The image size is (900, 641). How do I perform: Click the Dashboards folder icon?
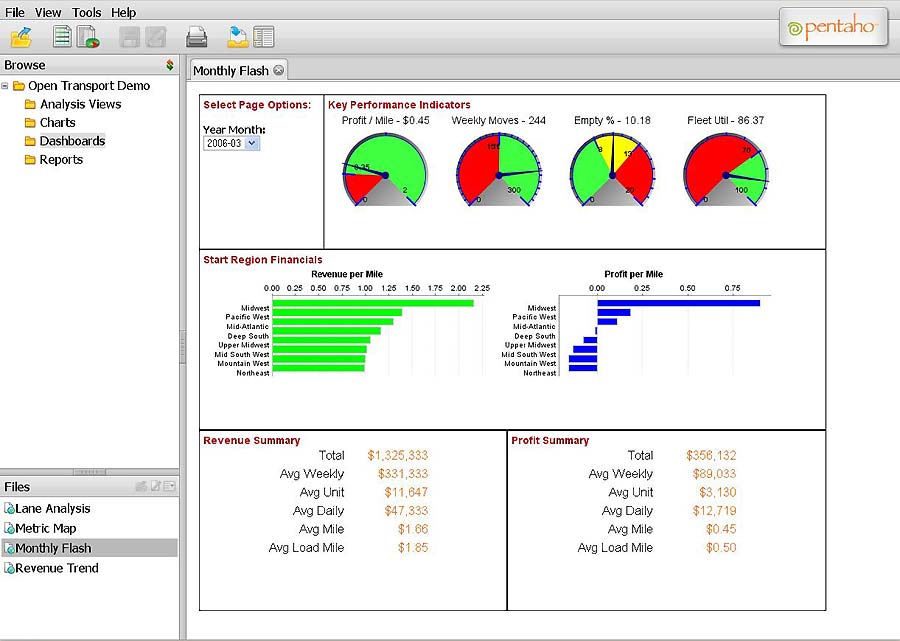(30, 141)
